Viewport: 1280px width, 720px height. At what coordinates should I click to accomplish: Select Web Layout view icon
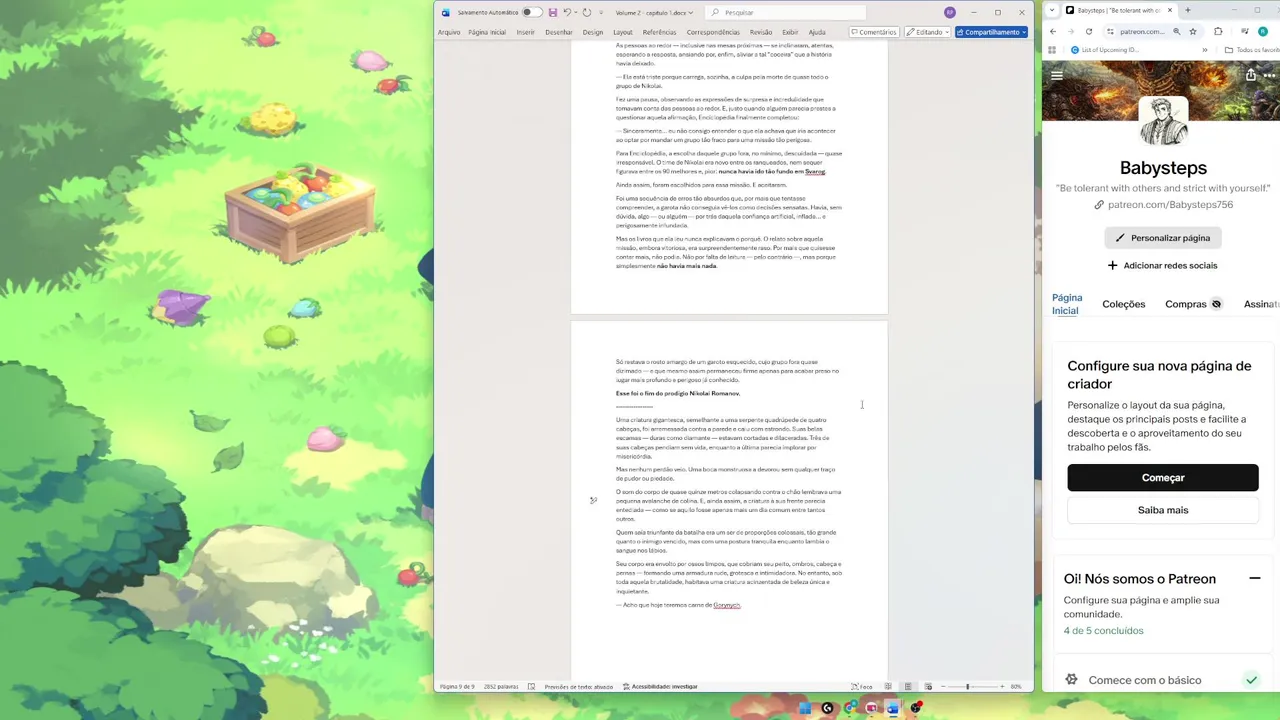pyautogui.click(x=928, y=687)
